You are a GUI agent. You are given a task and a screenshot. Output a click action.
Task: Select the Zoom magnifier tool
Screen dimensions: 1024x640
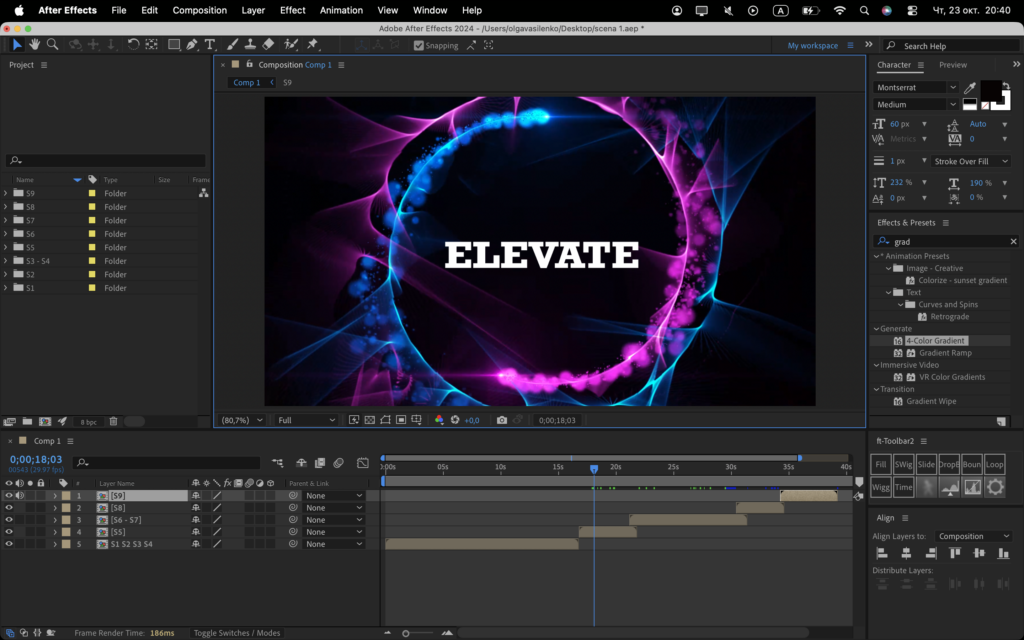pyautogui.click(x=52, y=44)
